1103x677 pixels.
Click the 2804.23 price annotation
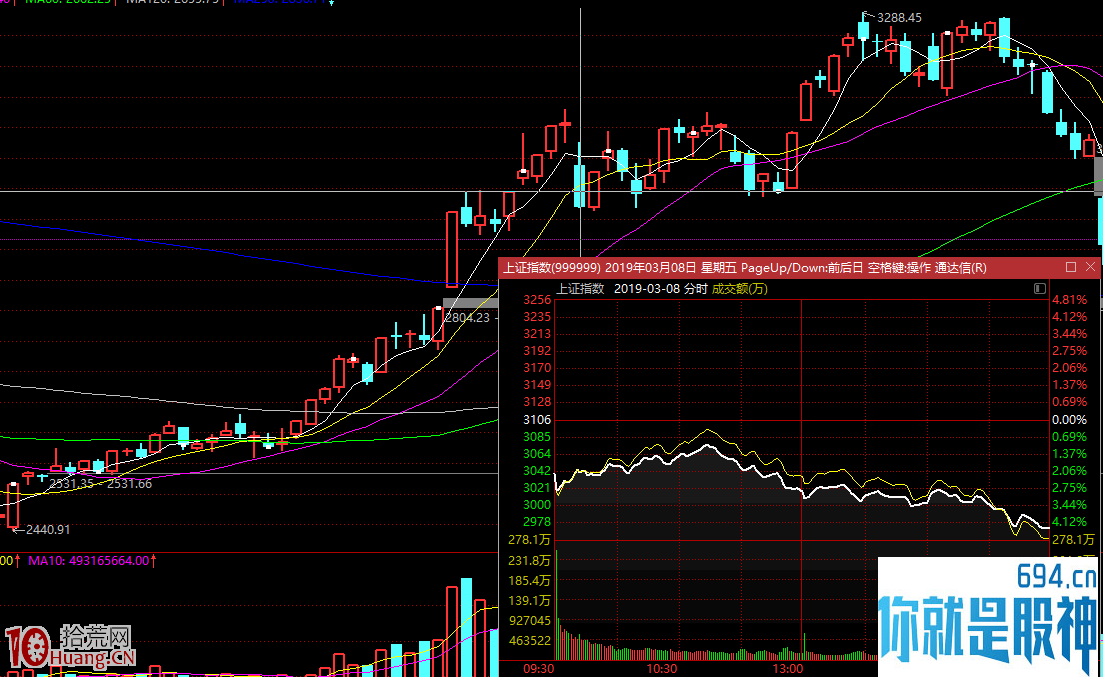pyautogui.click(x=467, y=317)
